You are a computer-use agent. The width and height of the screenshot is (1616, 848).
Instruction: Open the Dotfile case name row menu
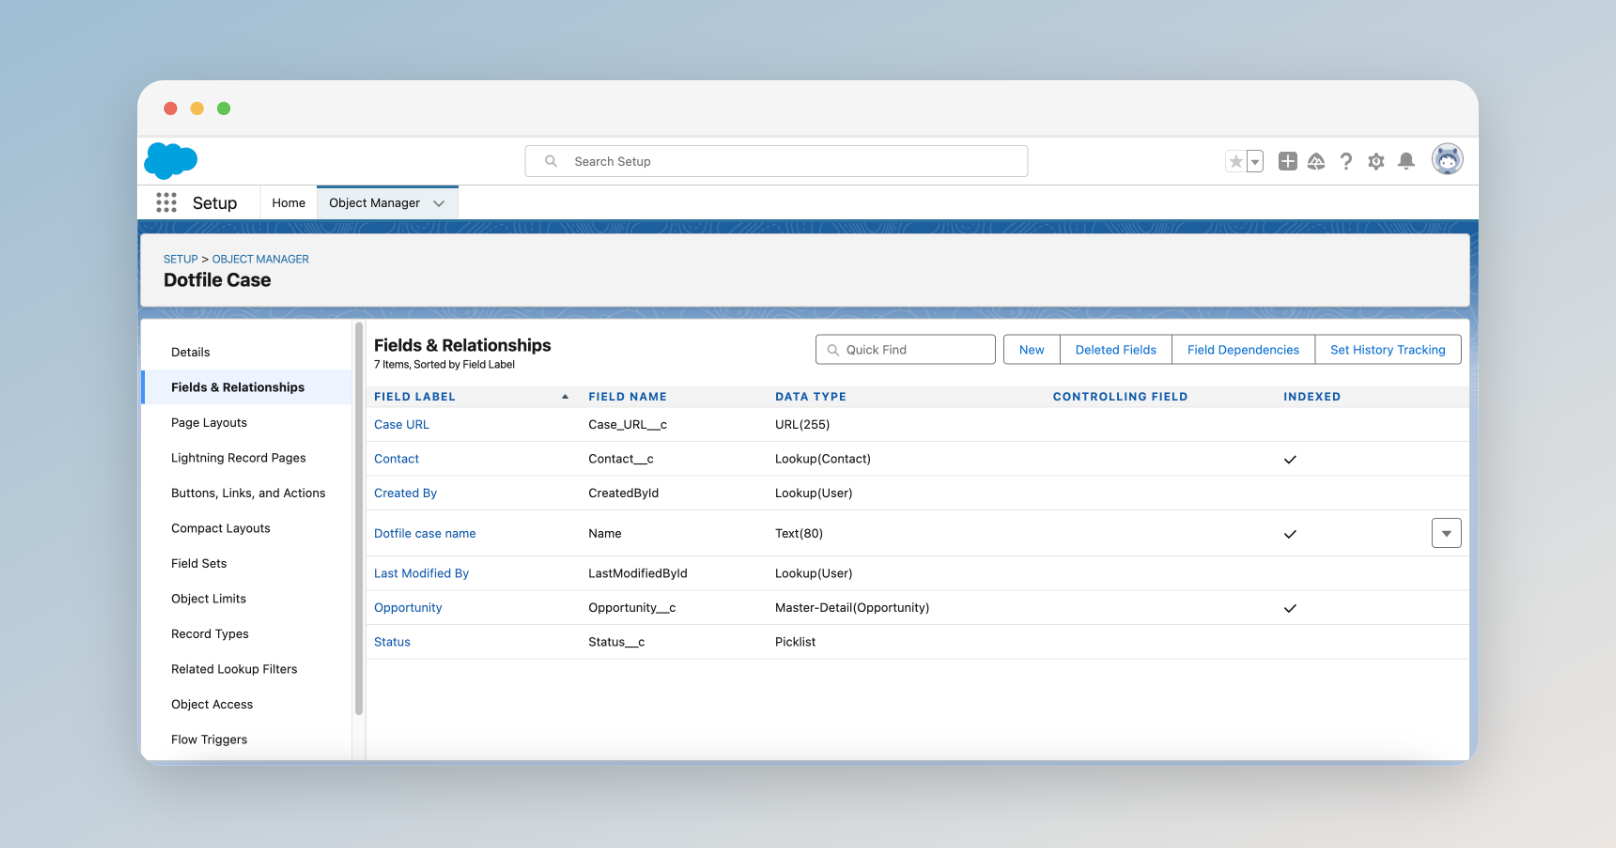1446,533
